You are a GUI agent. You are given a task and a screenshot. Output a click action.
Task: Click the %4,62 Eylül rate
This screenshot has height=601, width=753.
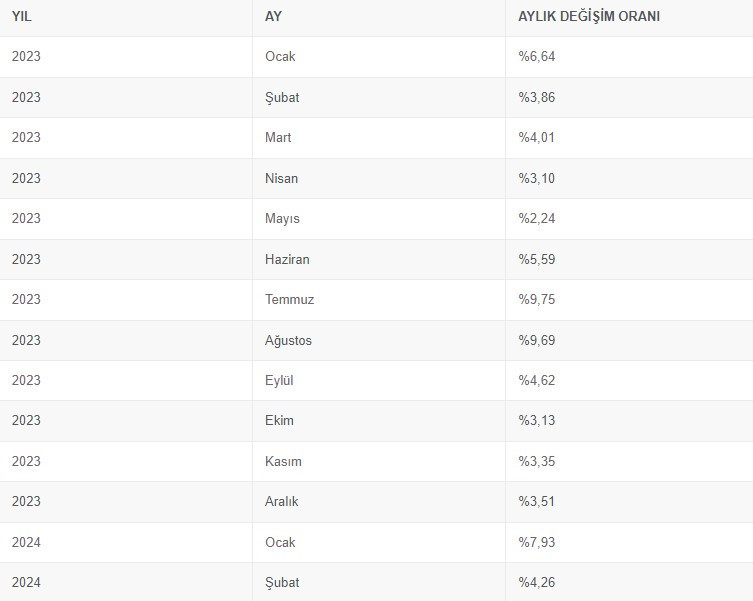[x=536, y=380]
